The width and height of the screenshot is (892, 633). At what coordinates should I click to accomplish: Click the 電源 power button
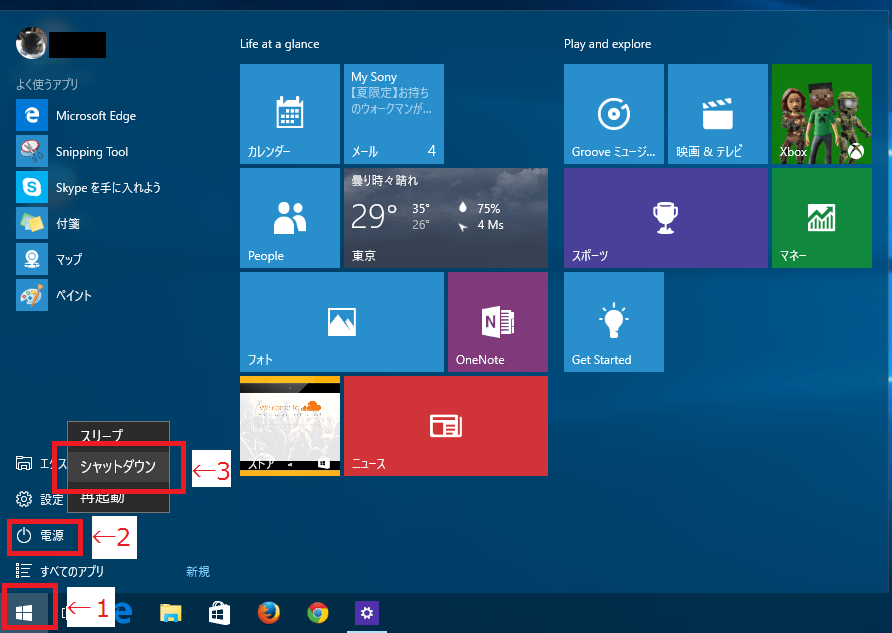pyautogui.click(x=42, y=537)
